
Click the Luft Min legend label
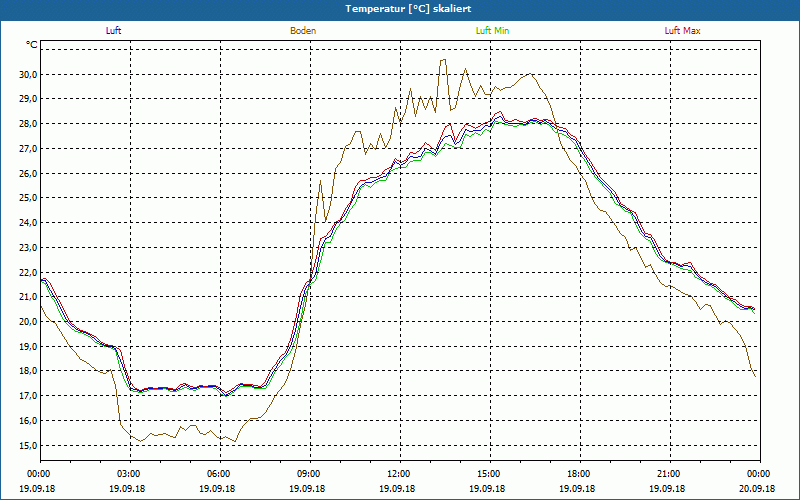click(x=492, y=31)
